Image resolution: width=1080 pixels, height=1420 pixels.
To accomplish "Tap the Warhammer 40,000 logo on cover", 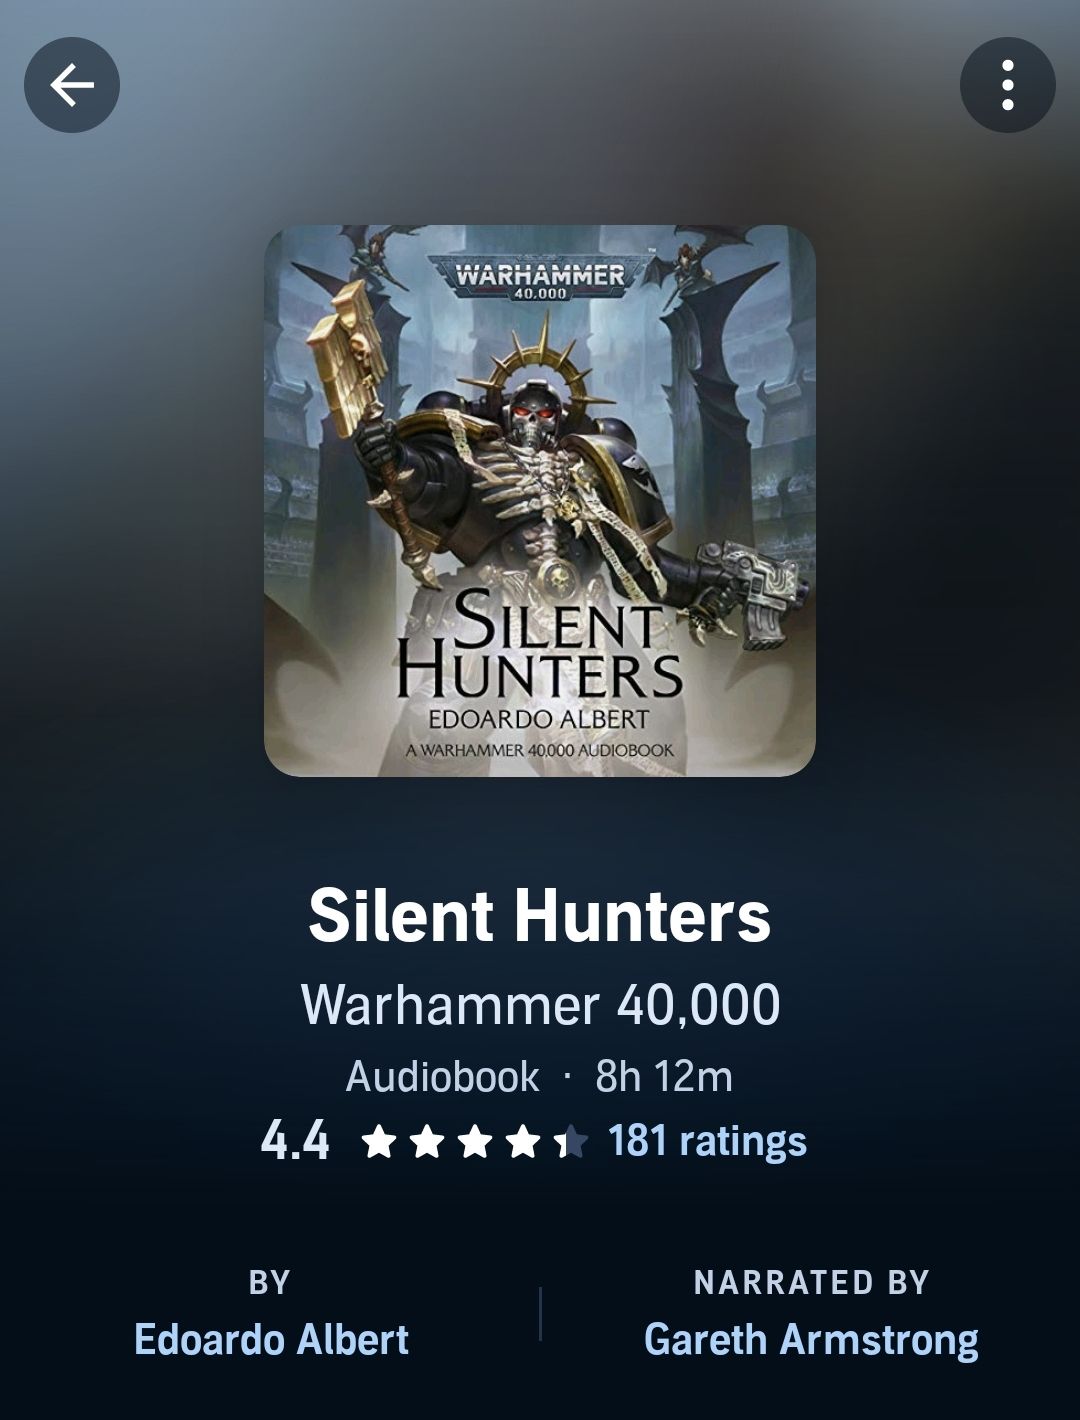I will click(x=540, y=277).
